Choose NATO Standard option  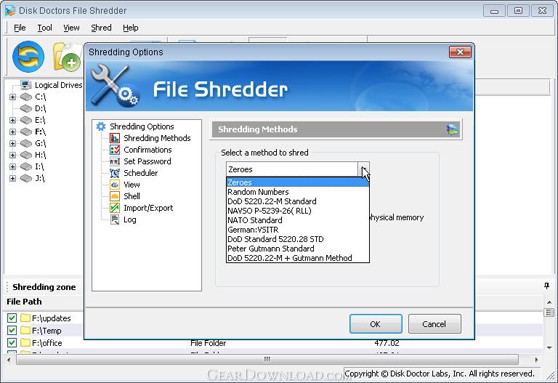[x=298, y=220]
